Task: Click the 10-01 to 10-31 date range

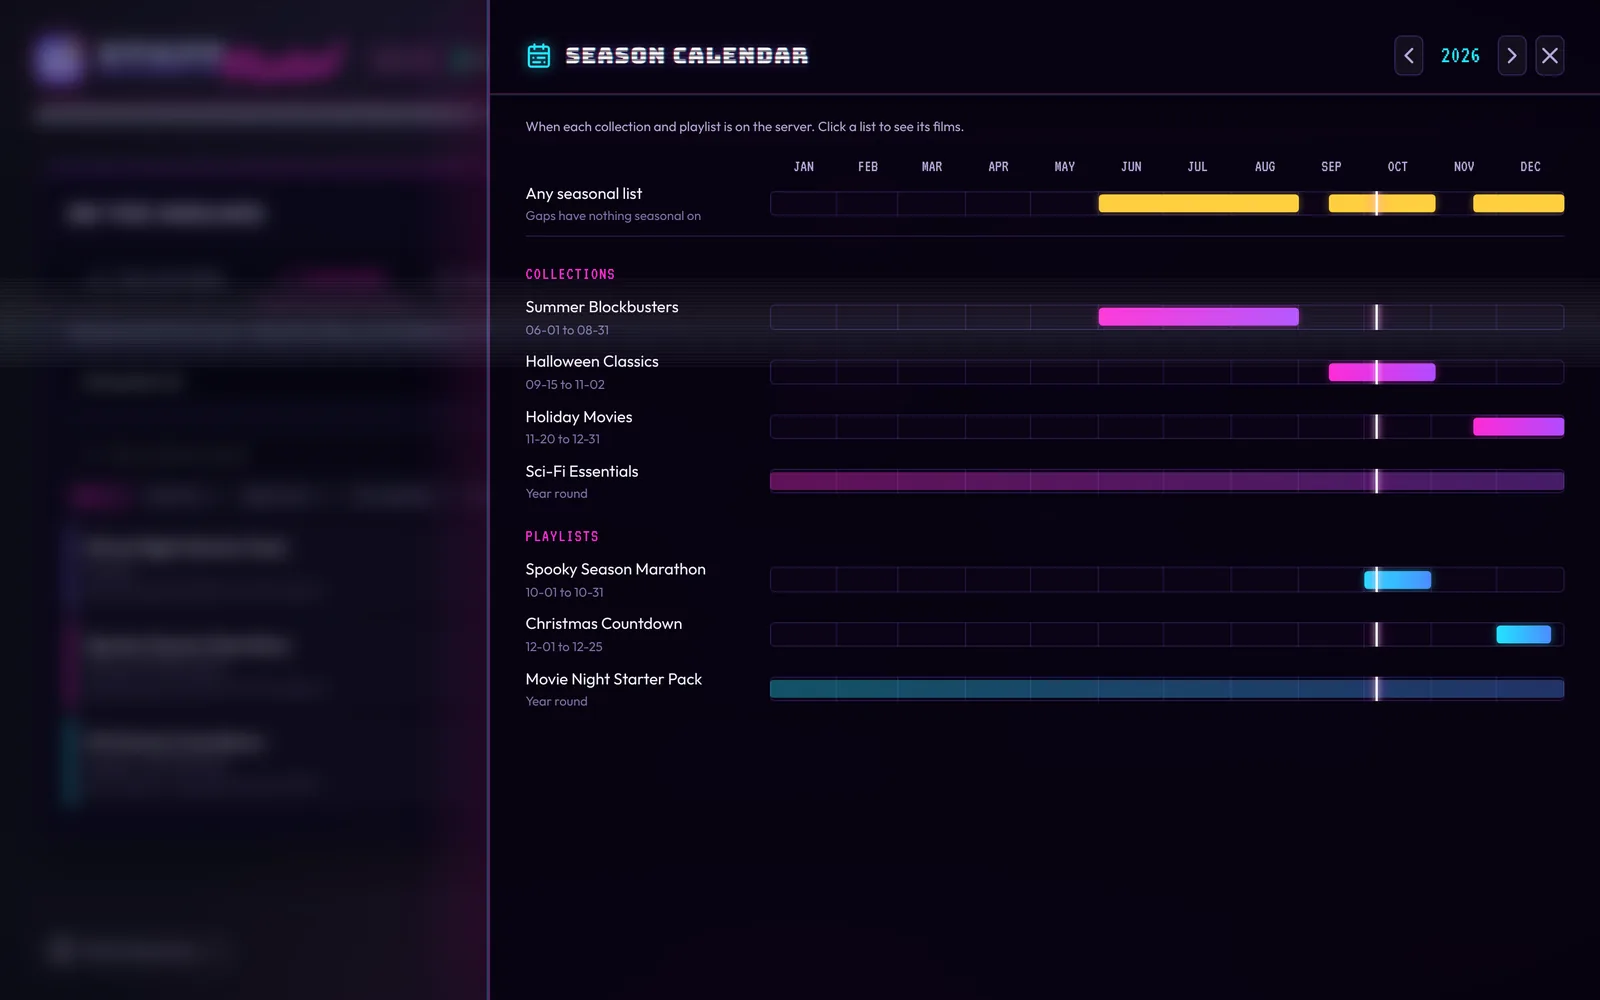Action: tap(564, 593)
